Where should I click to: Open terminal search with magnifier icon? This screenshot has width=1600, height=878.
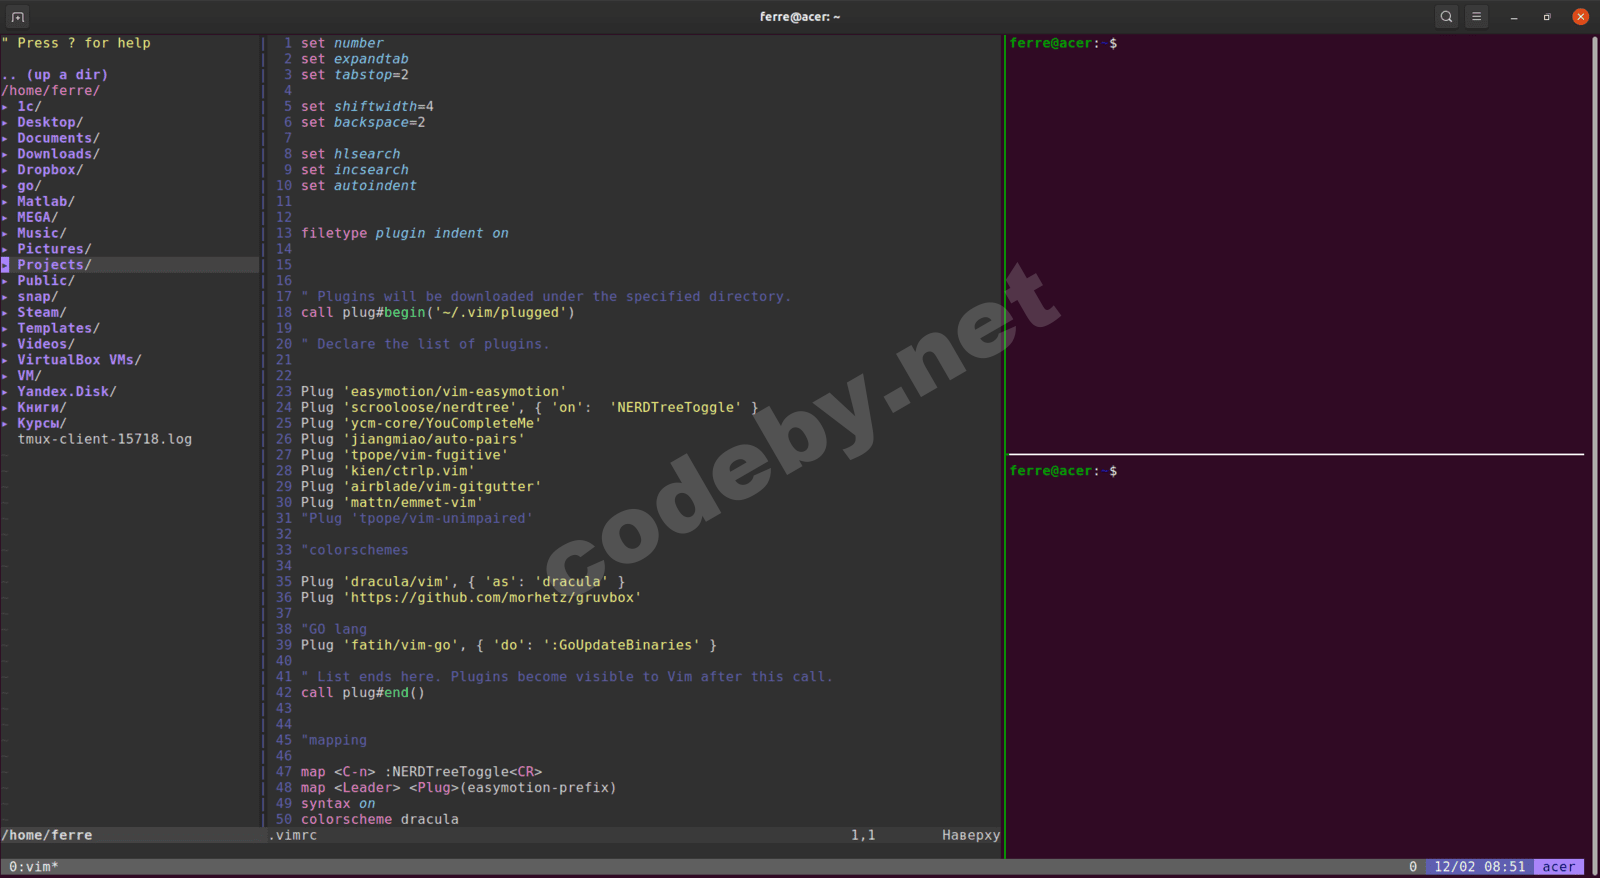tap(1446, 17)
